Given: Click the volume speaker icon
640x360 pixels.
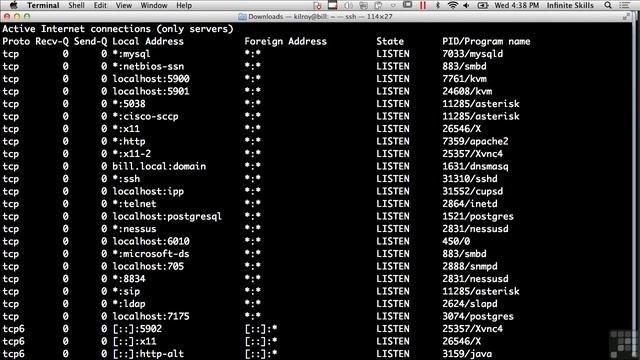Looking at the screenshot, I should [466, 5].
